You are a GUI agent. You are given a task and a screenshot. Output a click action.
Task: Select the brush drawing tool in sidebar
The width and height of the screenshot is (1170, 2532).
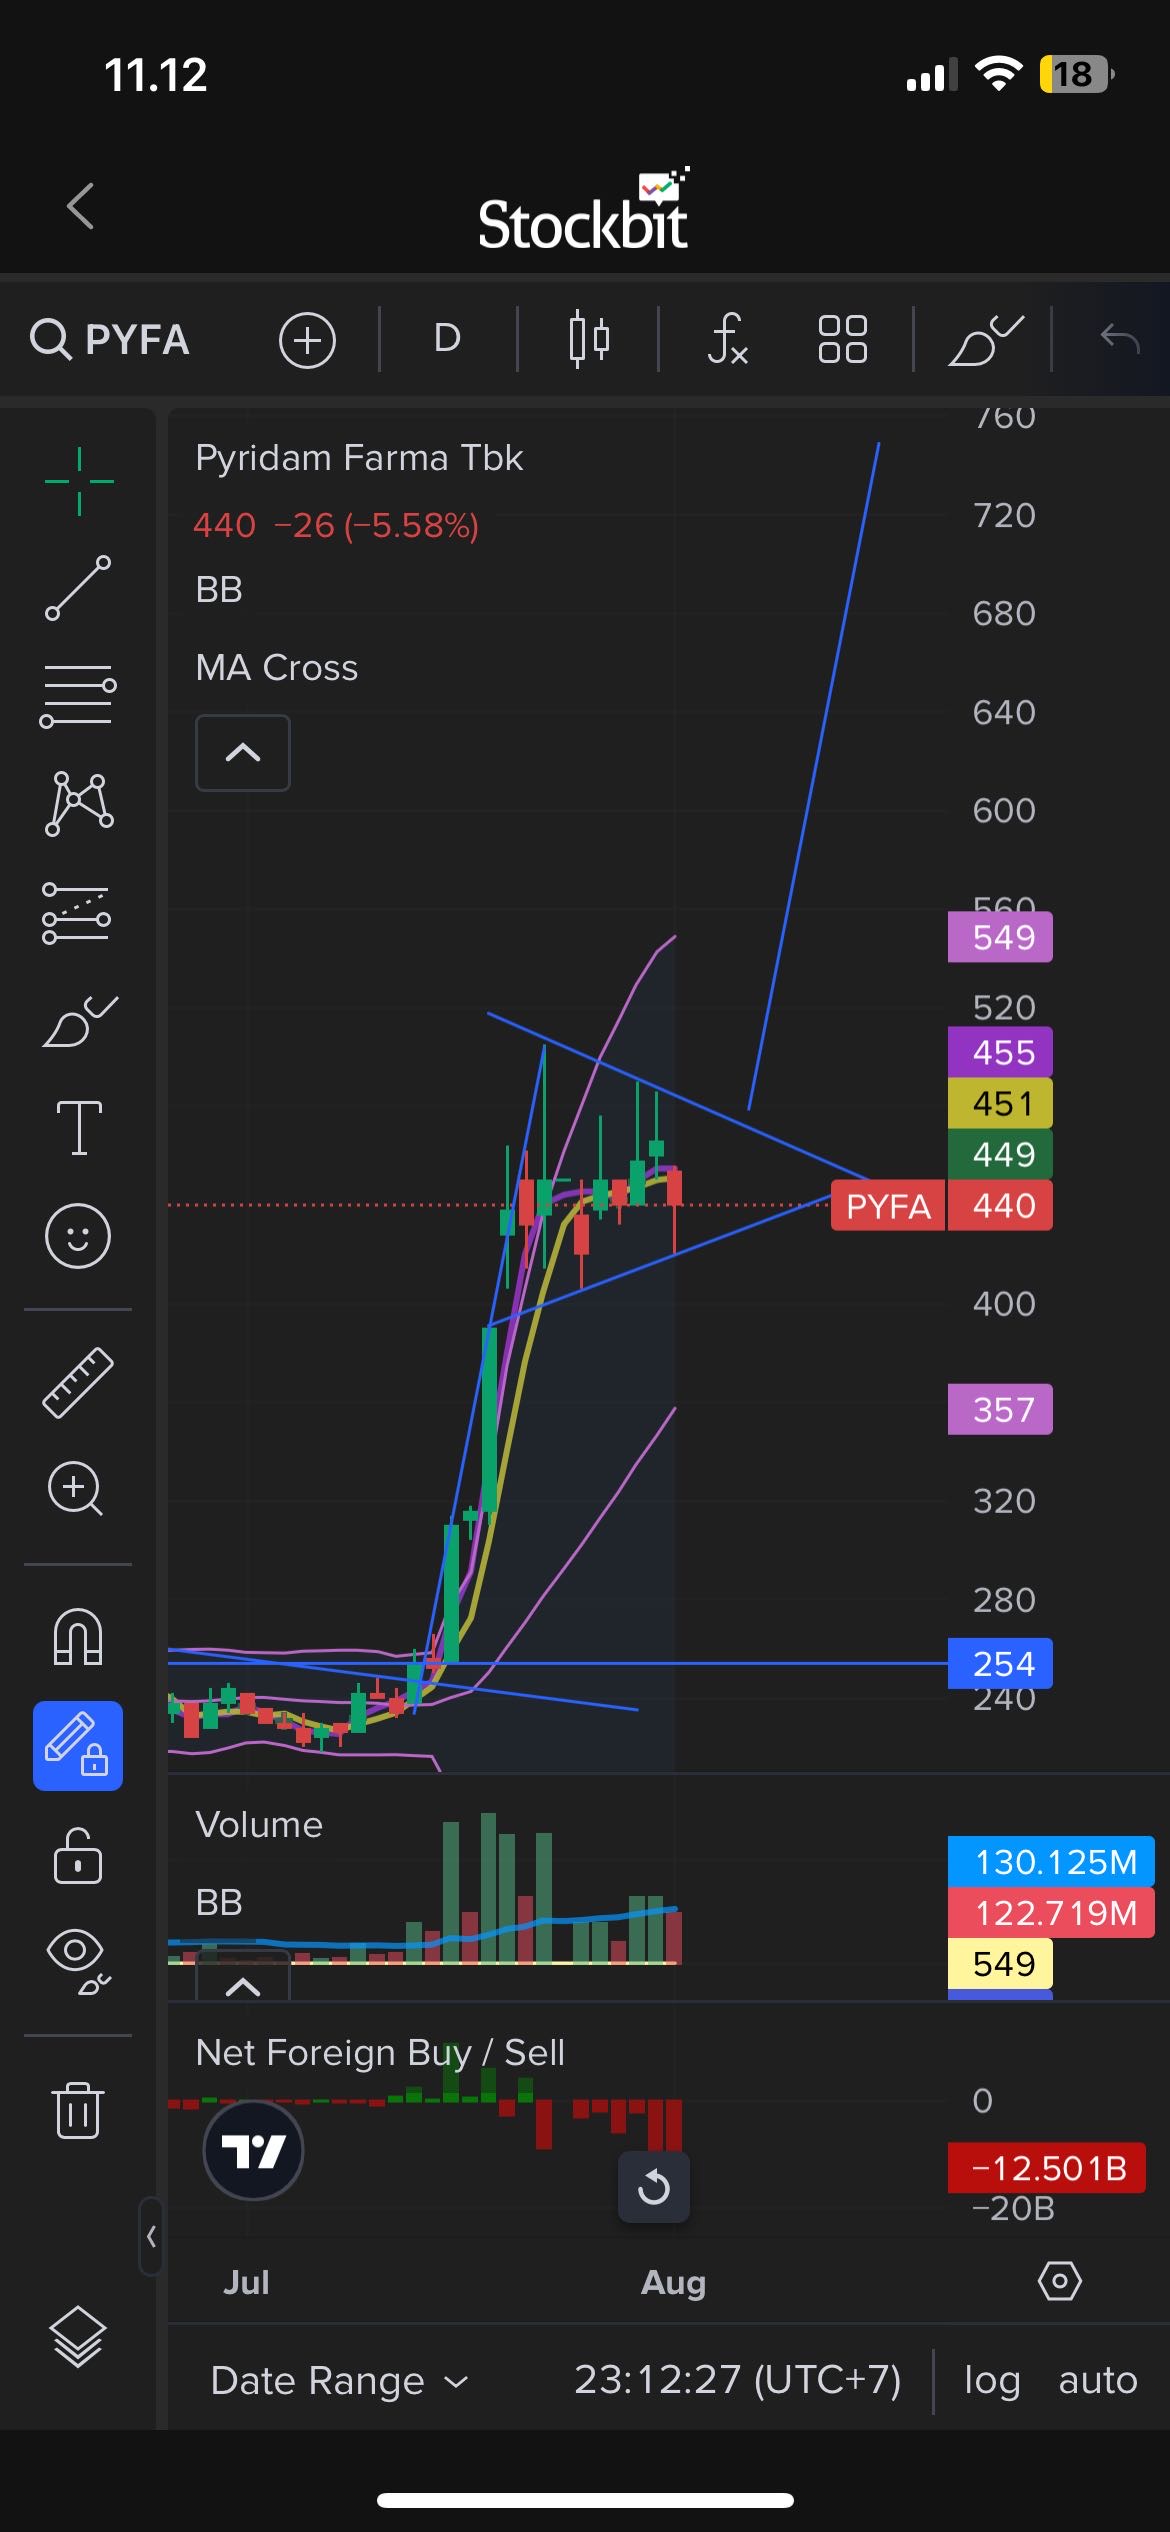pyautogui.click(x=80, y=1021)
